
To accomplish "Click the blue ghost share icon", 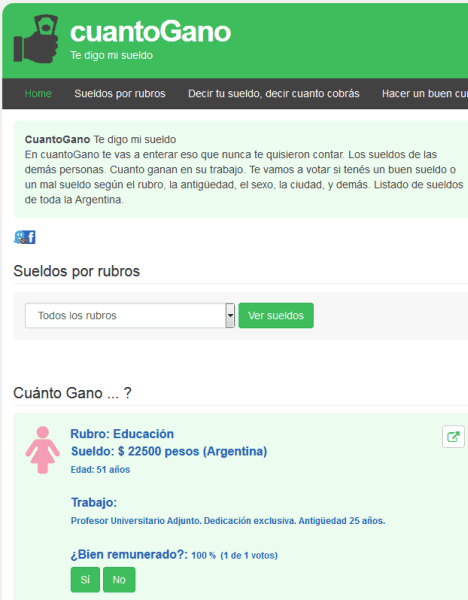I will [x=20, y=237].
